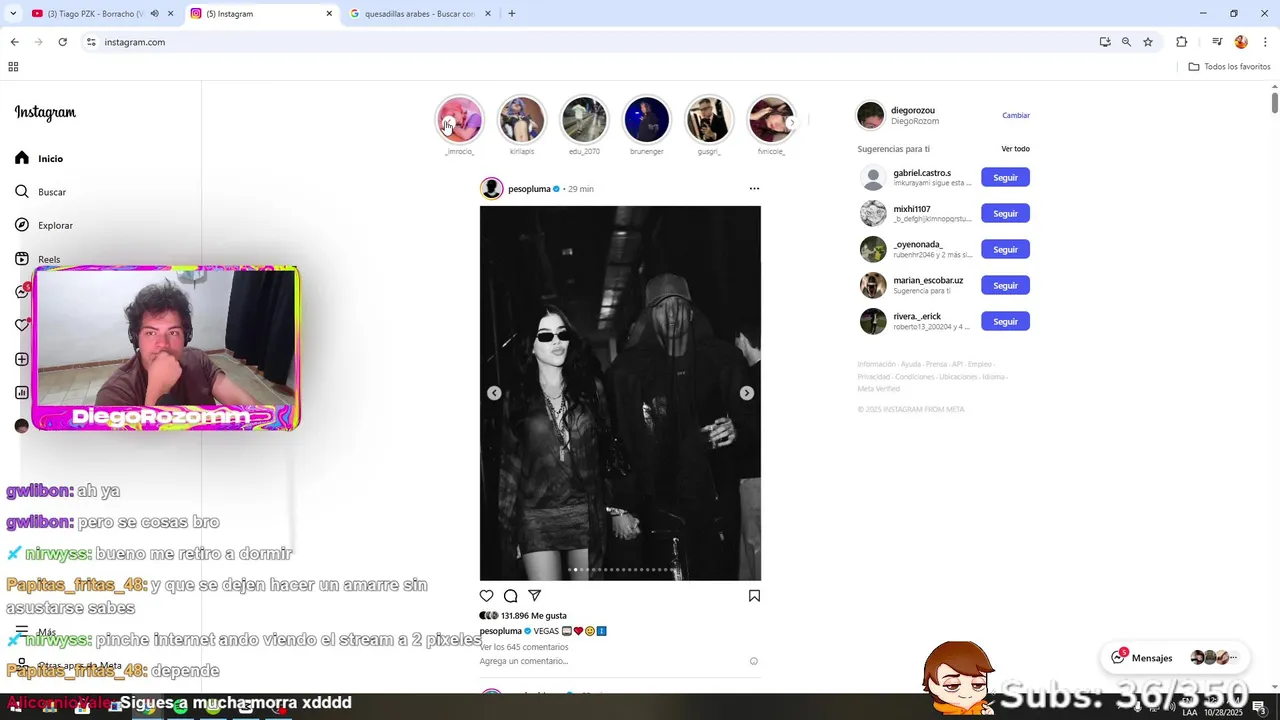The image size is (1280, 720).
Task: Open Chrome three-dot menu
Action: pos(1265,42)
